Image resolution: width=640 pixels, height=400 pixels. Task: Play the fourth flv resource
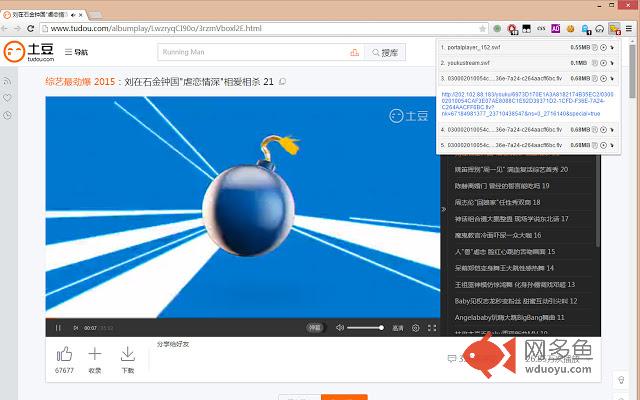[603, 129]
